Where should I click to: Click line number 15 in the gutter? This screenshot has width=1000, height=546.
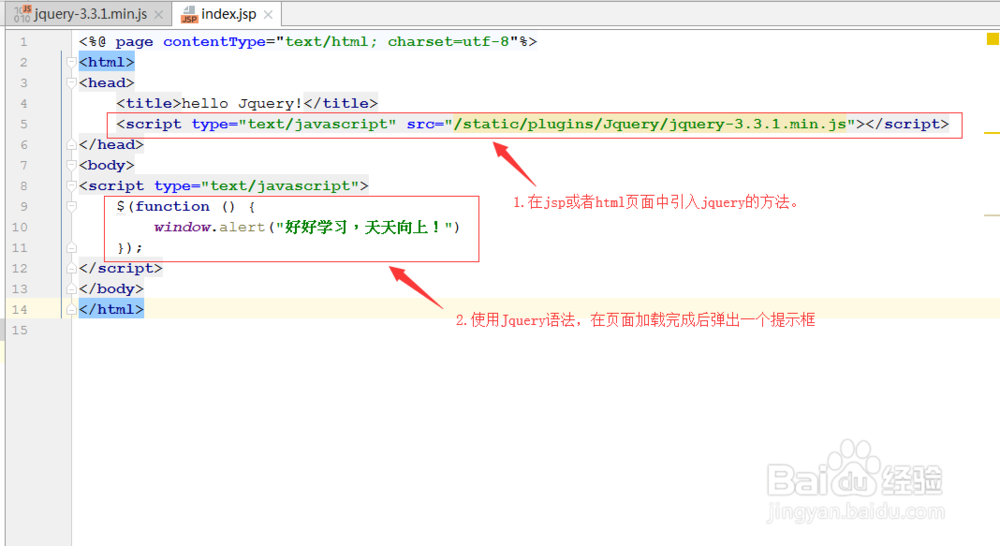click(x=20, y=330)
